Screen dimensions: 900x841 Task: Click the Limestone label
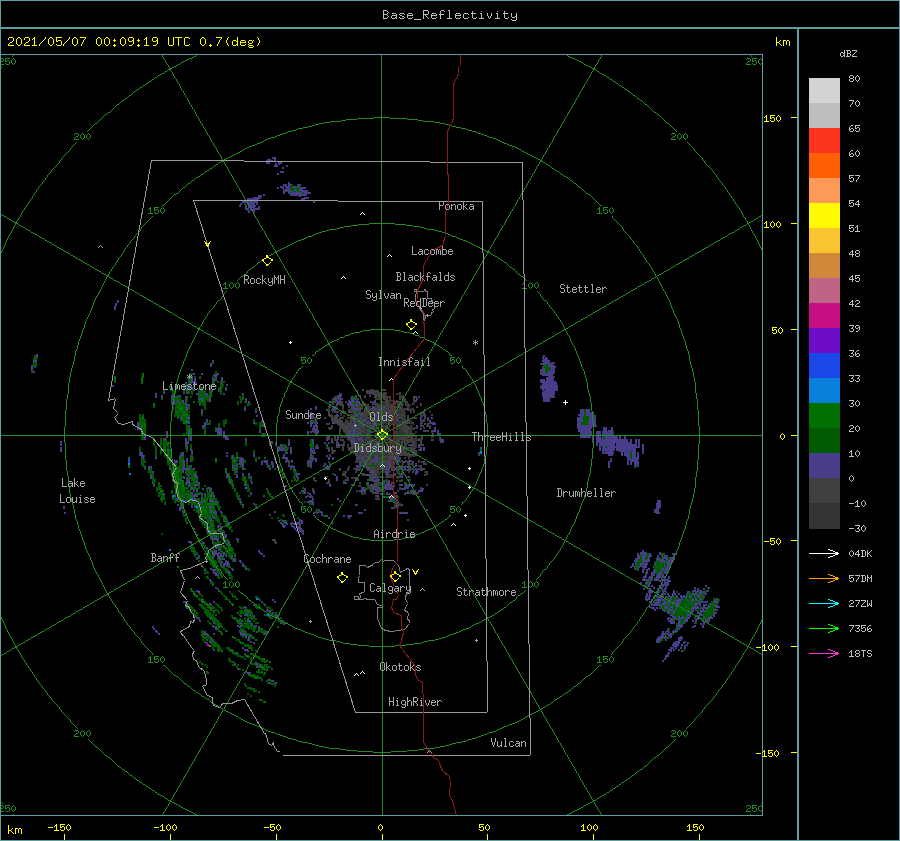point(189,386)
